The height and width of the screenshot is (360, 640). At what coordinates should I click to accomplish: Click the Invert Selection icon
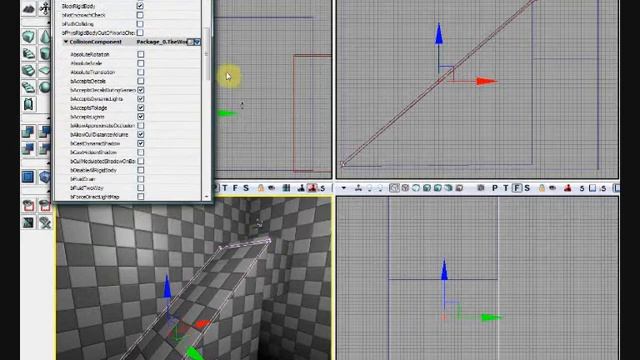coord(29,222)
